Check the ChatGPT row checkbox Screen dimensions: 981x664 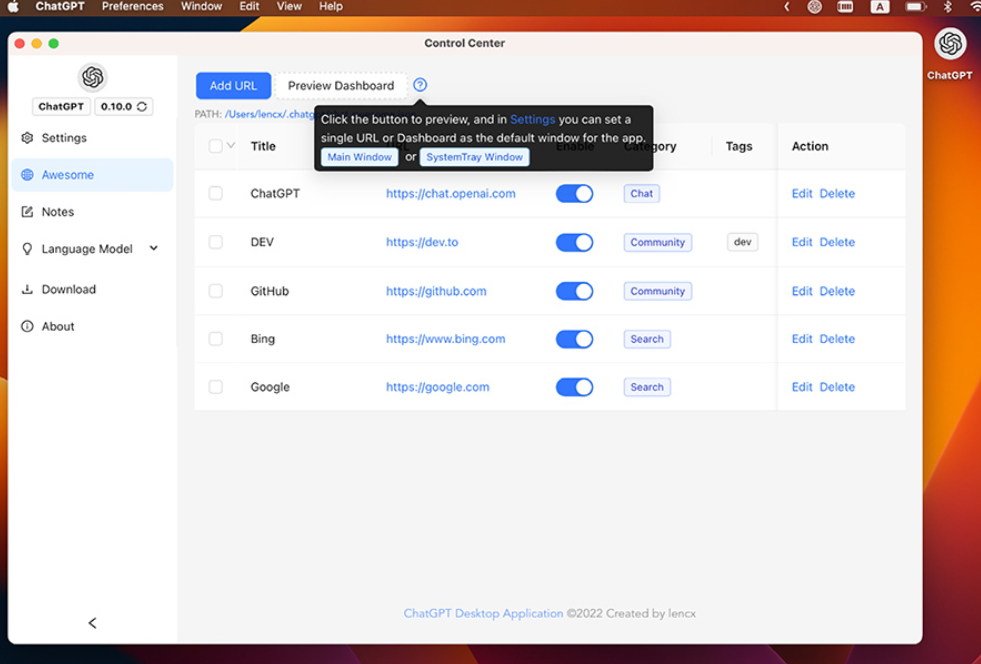click(x=215, y=193)
